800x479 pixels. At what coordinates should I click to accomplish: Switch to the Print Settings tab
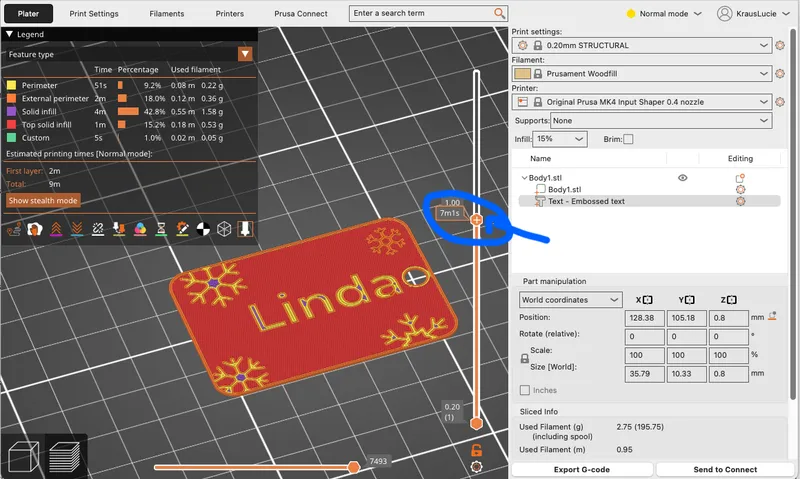(x=94, y=14)
